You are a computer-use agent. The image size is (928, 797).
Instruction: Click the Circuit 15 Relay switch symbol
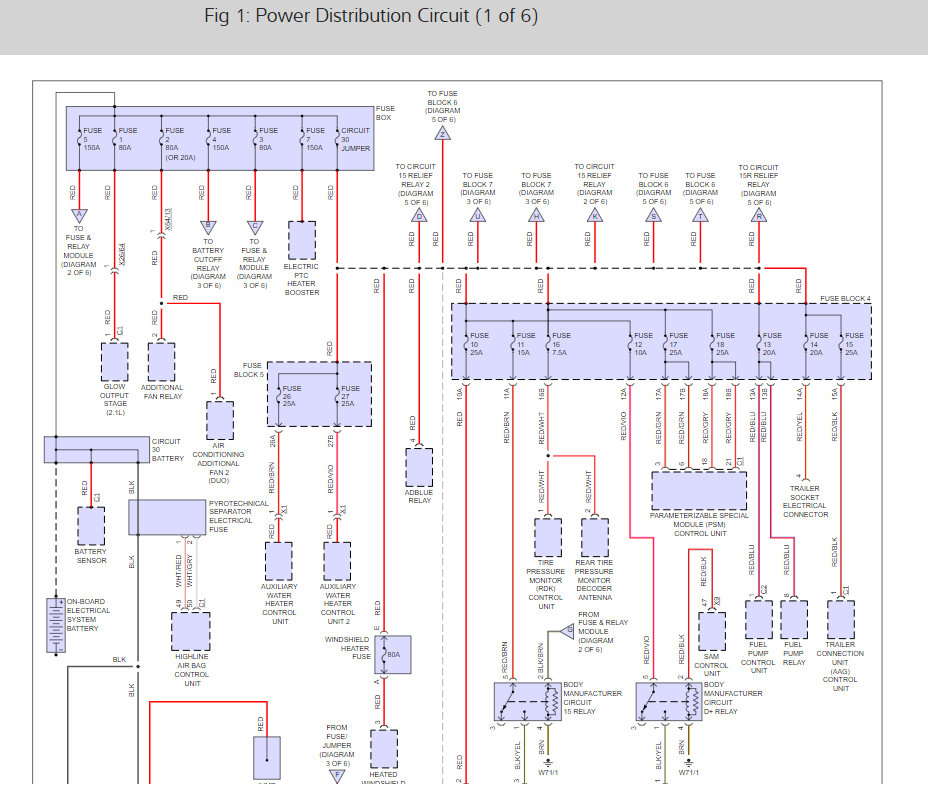[528, 702]
